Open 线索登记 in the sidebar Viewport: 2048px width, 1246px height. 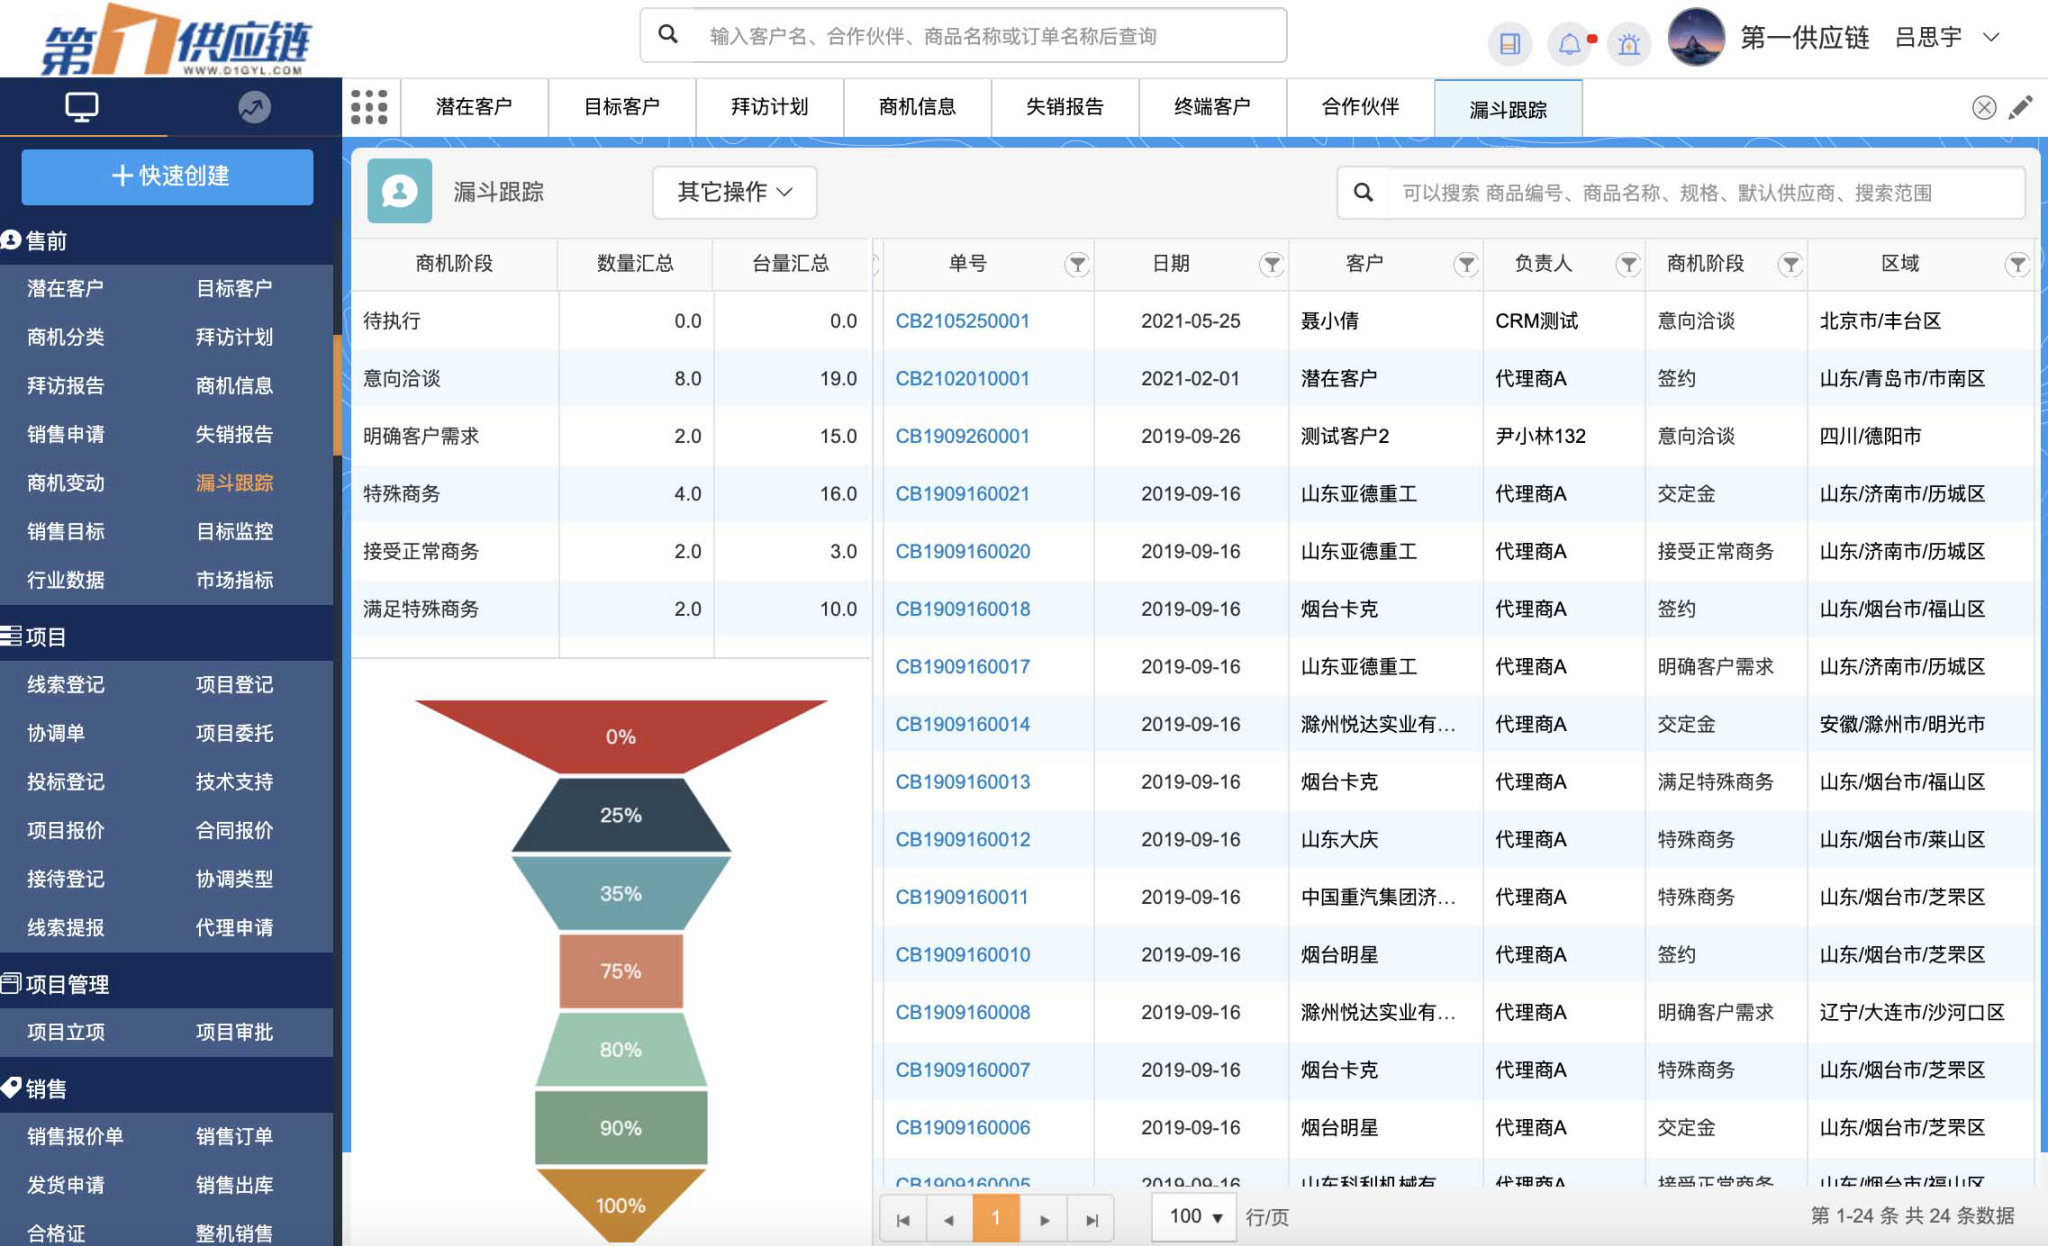66,685
